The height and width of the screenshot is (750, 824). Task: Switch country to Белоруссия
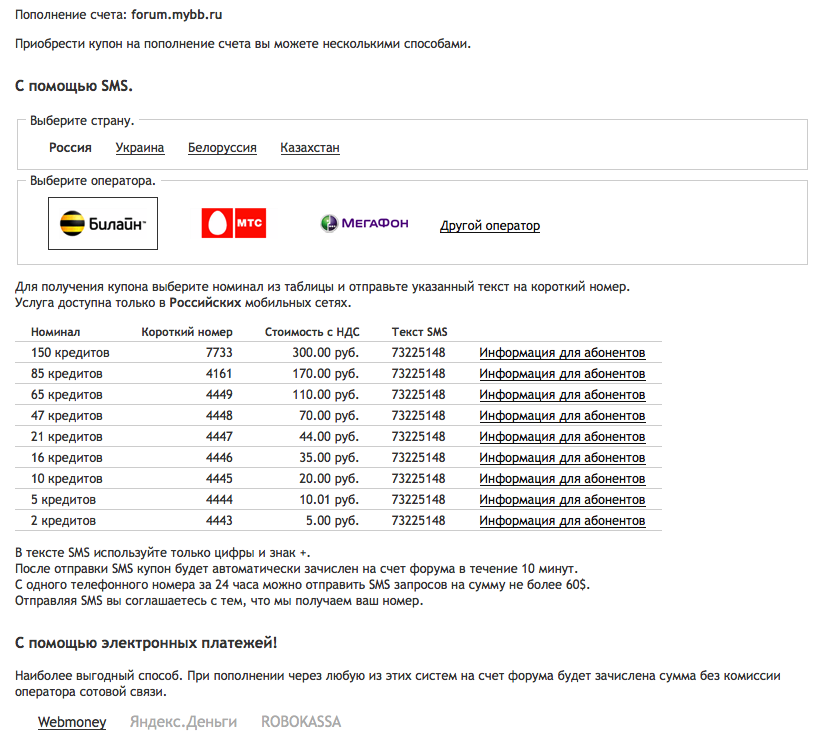pyautogui.click(x=222, y=148)
